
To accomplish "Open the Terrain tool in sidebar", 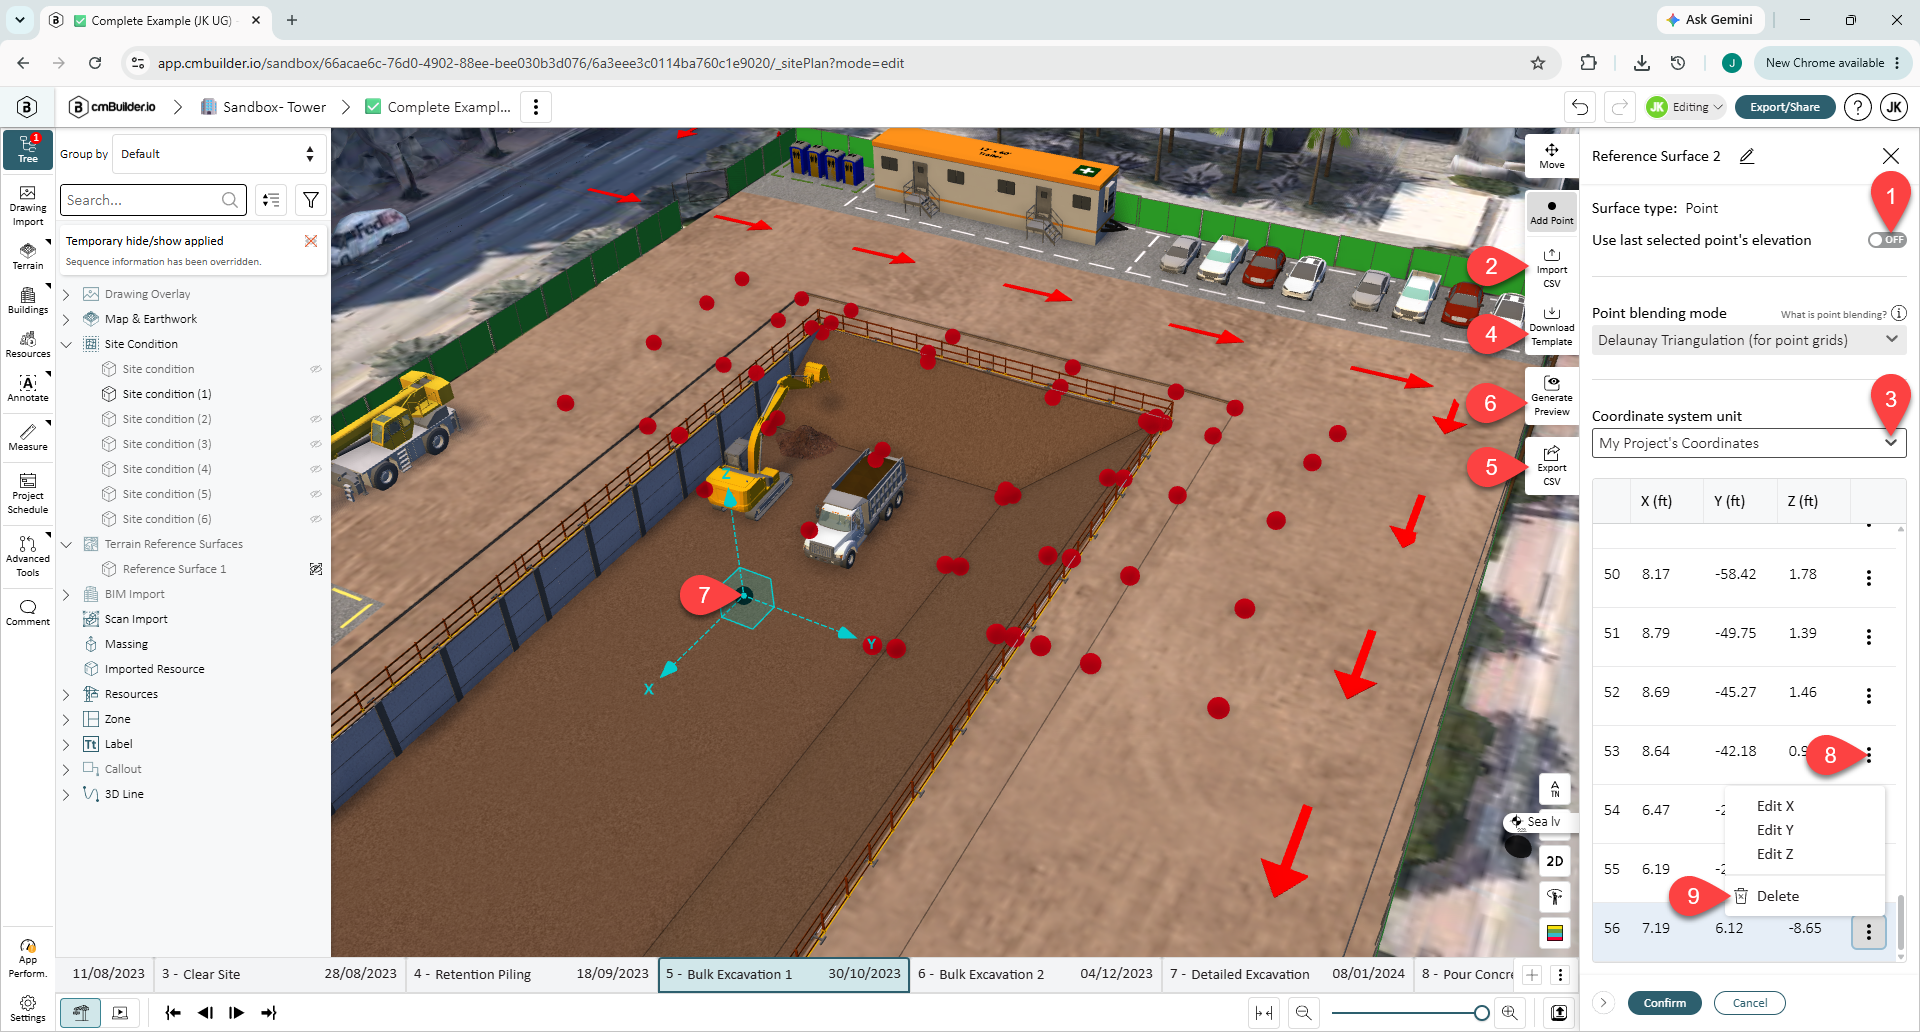I will tap(28, 255).
